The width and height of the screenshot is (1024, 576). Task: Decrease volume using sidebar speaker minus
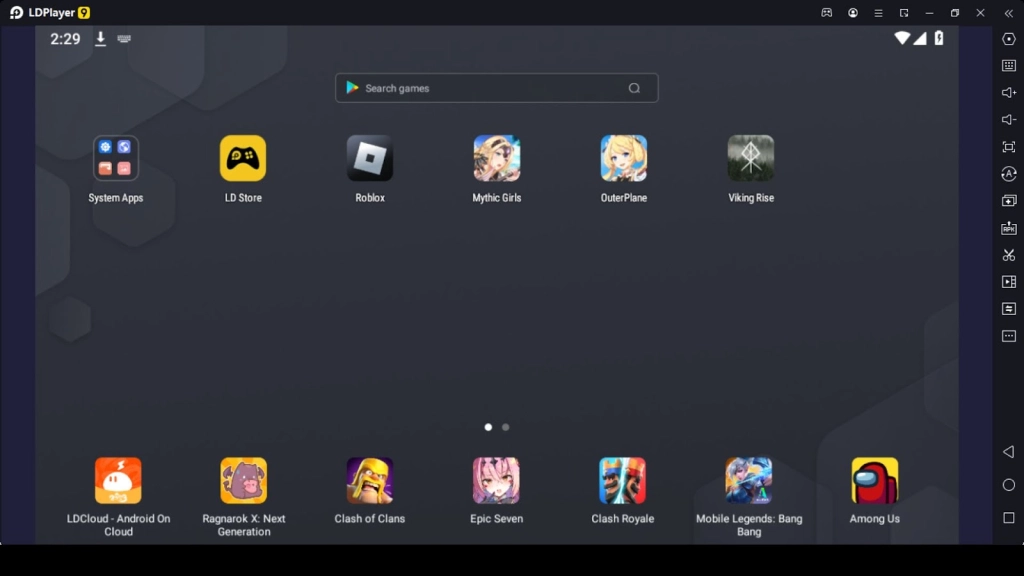click(x=1009, y=120)
